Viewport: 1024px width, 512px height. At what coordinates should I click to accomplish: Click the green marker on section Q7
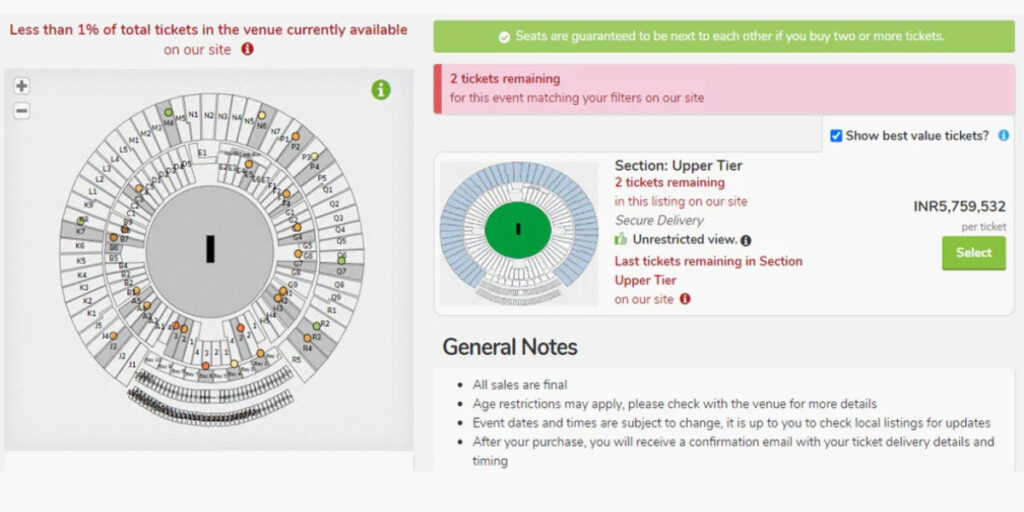tap(341, 261)
